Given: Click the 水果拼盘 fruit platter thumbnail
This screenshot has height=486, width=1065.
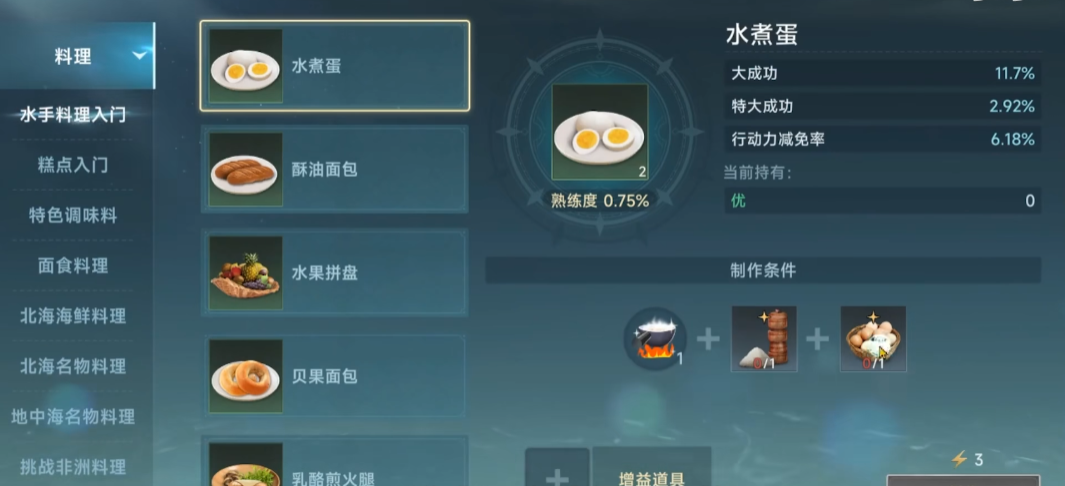Looking at the screenshot, I should coord(245,273).
